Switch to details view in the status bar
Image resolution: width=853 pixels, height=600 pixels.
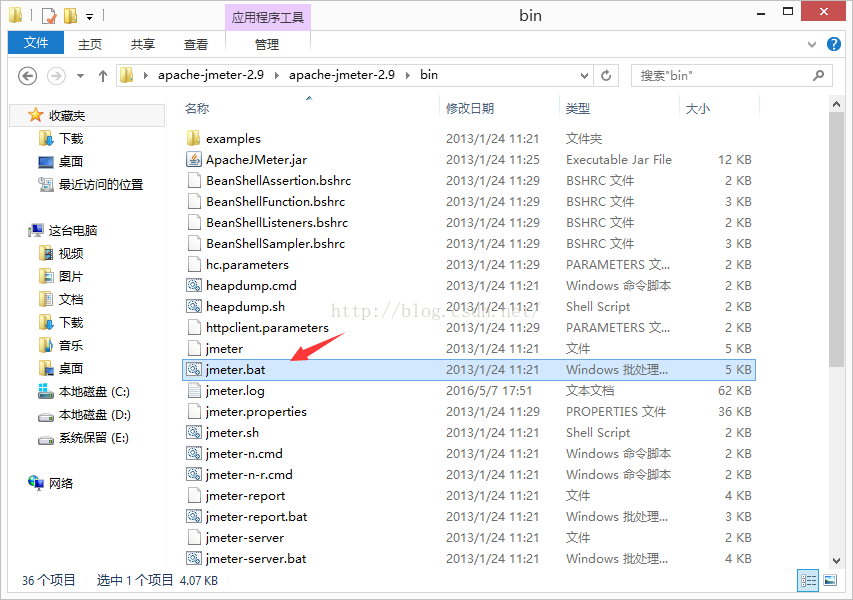coord(808,580)
